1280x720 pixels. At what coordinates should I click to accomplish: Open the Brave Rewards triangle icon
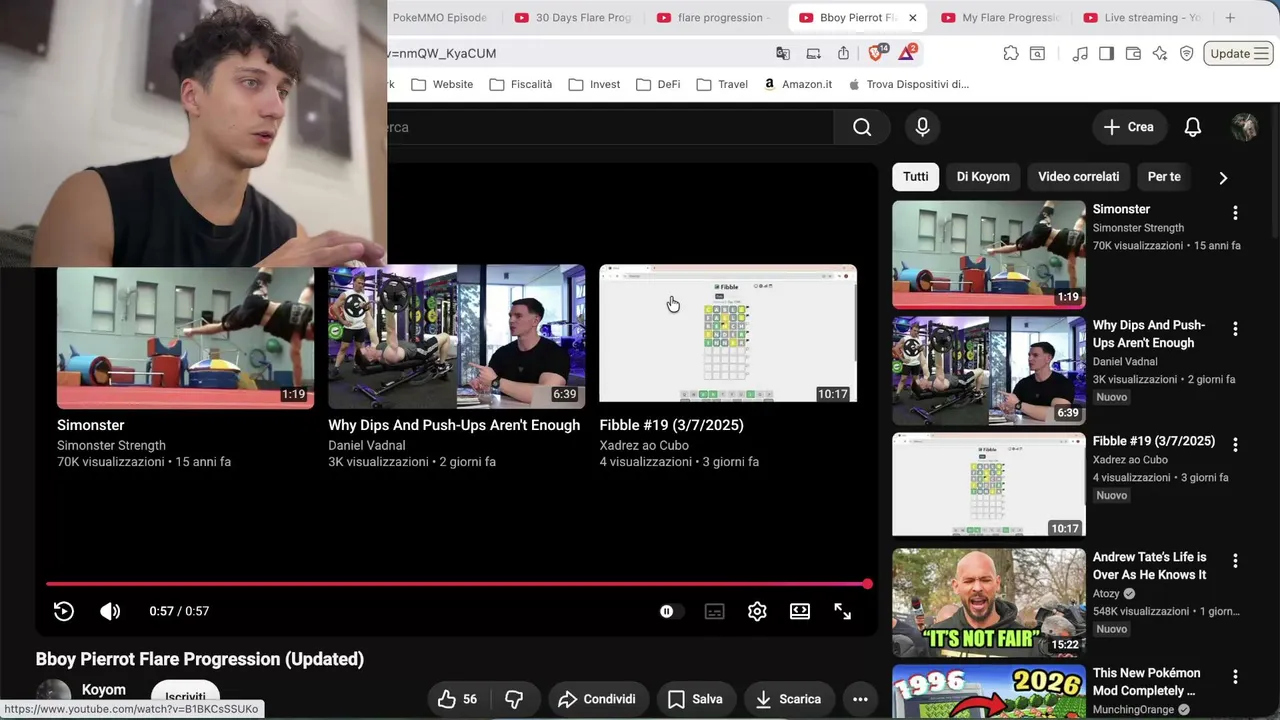(x=908, y=53)
